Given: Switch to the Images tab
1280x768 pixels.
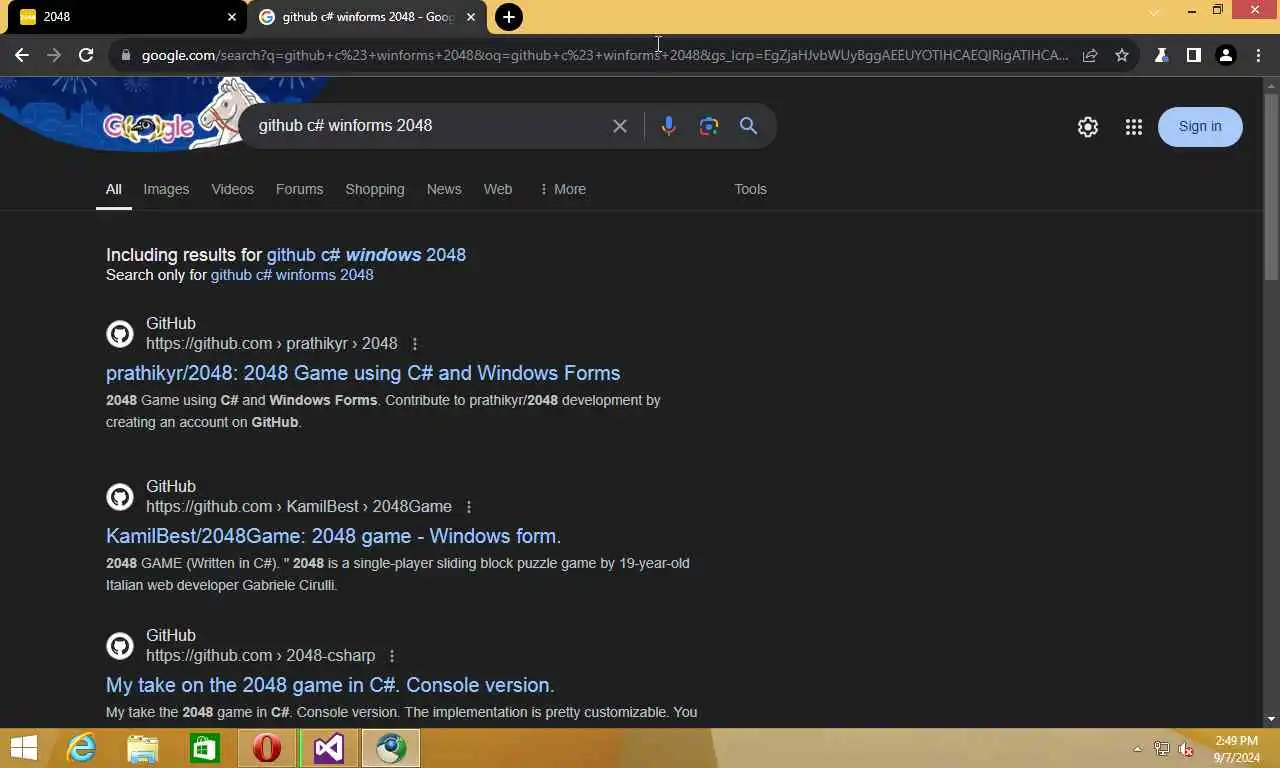Looking at the screenshot, I should pos(166,189).
